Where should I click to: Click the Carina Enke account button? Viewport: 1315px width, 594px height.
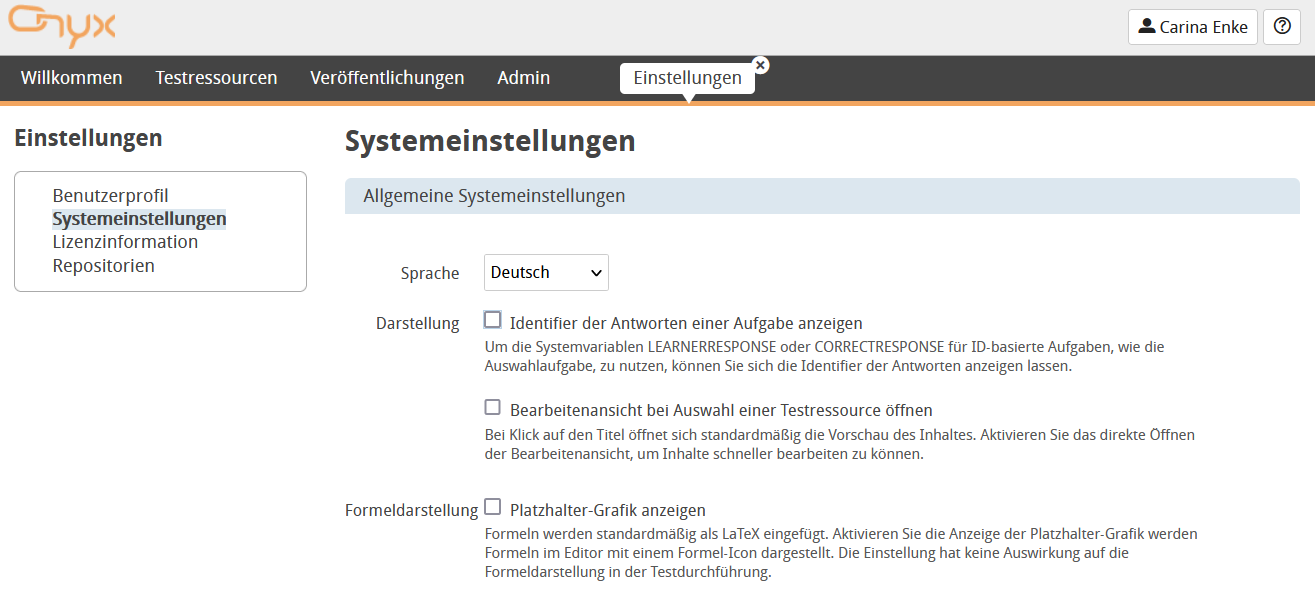pyautogui.click(x=1192, y=27)
